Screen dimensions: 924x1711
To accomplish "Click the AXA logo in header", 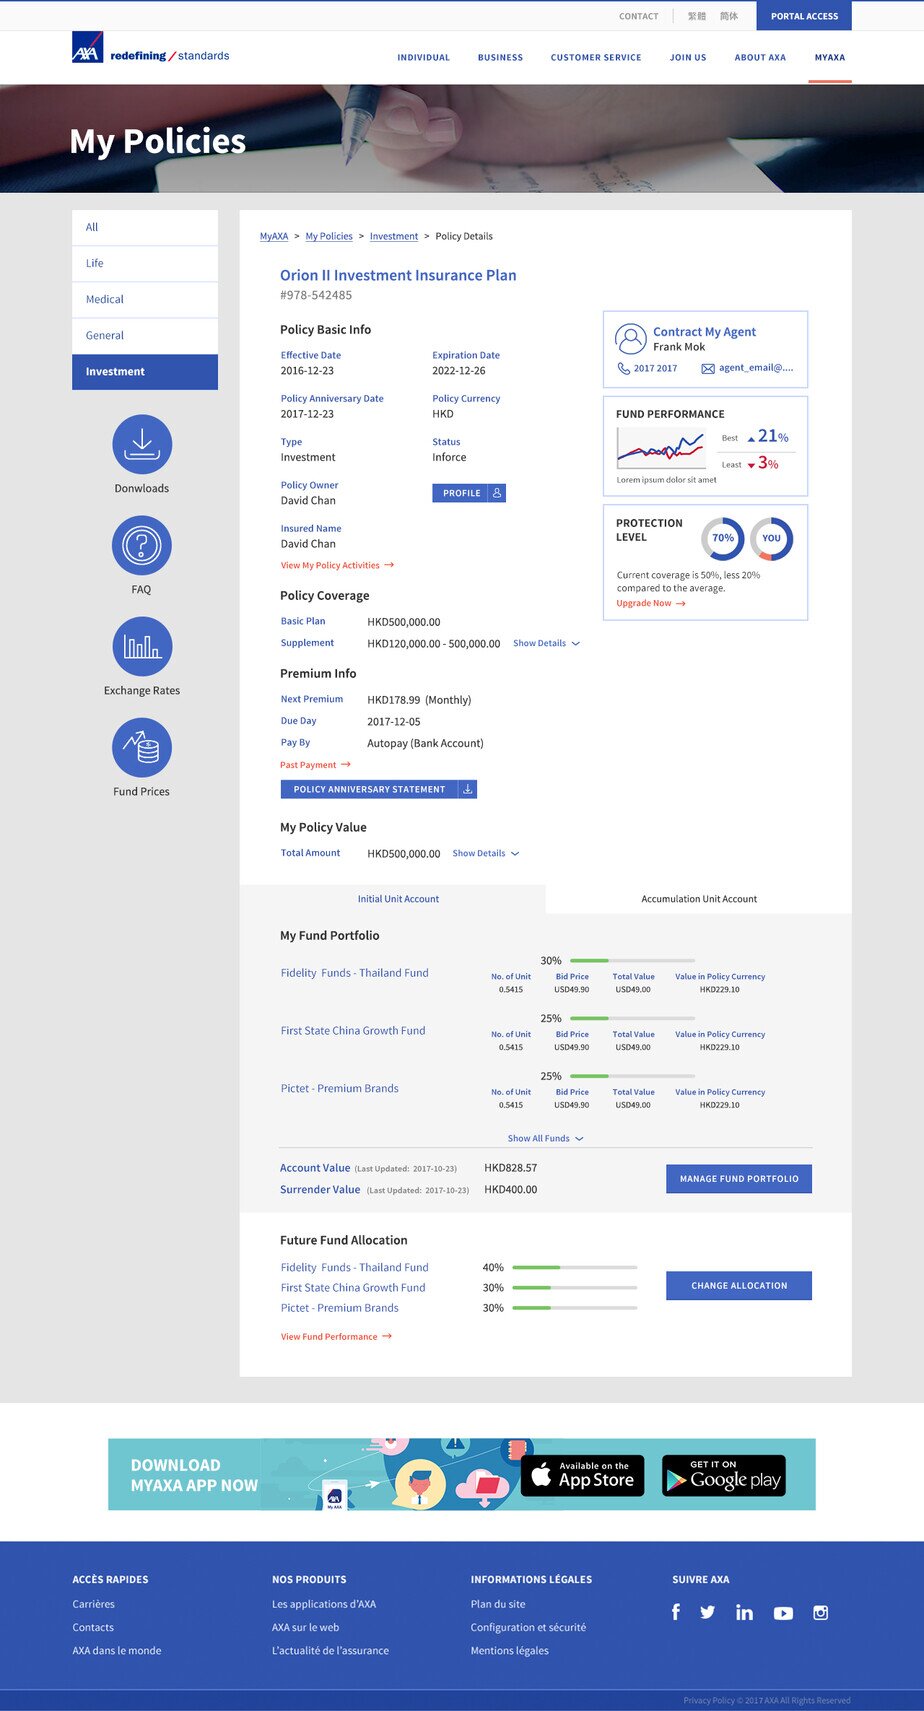I will click(x=88, y=47).
